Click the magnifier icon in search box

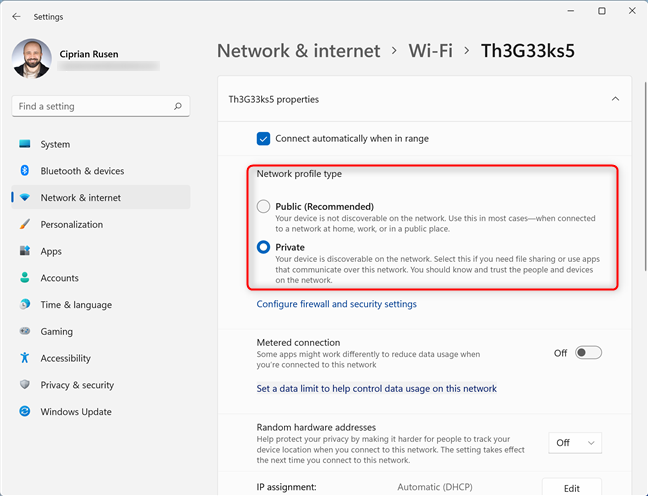tap(178, 106)
